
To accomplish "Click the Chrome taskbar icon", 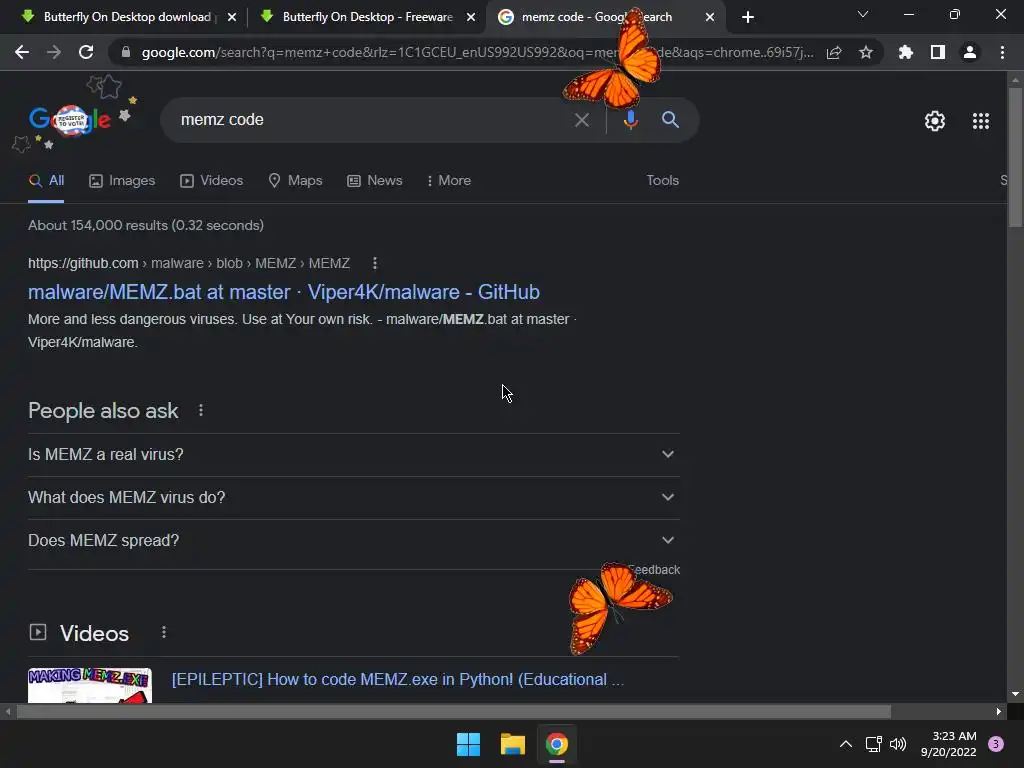I will 557,744.
